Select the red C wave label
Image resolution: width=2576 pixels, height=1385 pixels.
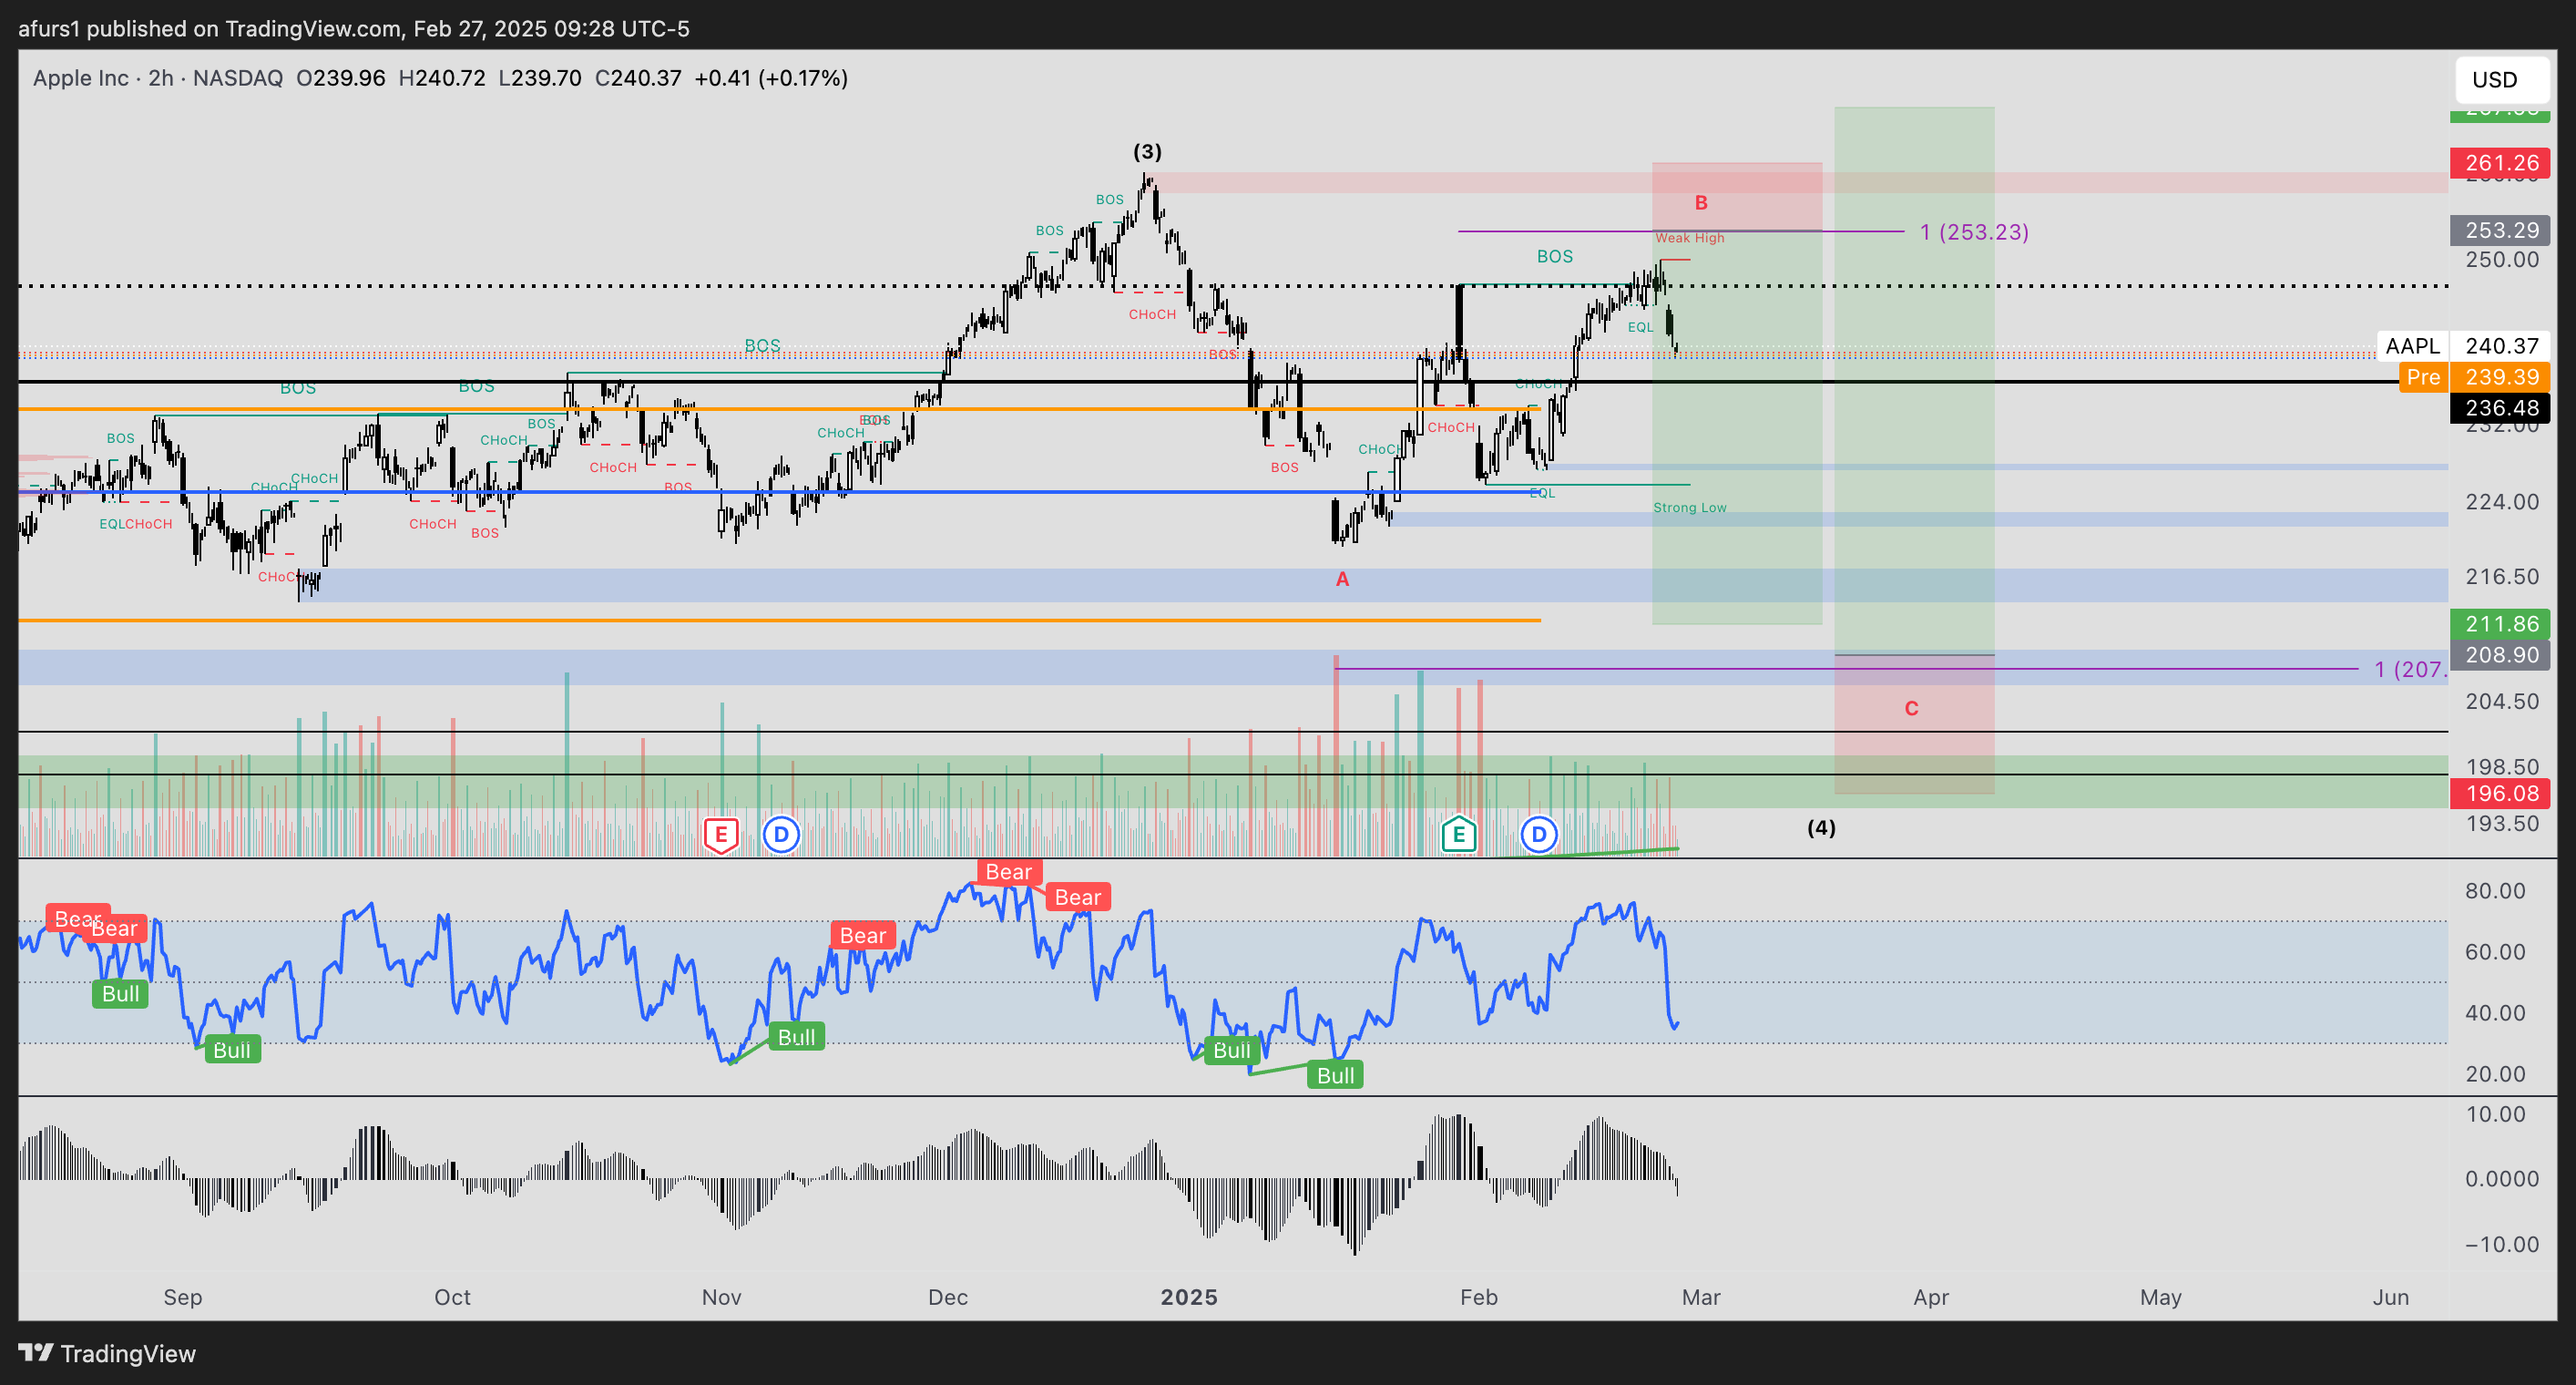point(1911,709)
